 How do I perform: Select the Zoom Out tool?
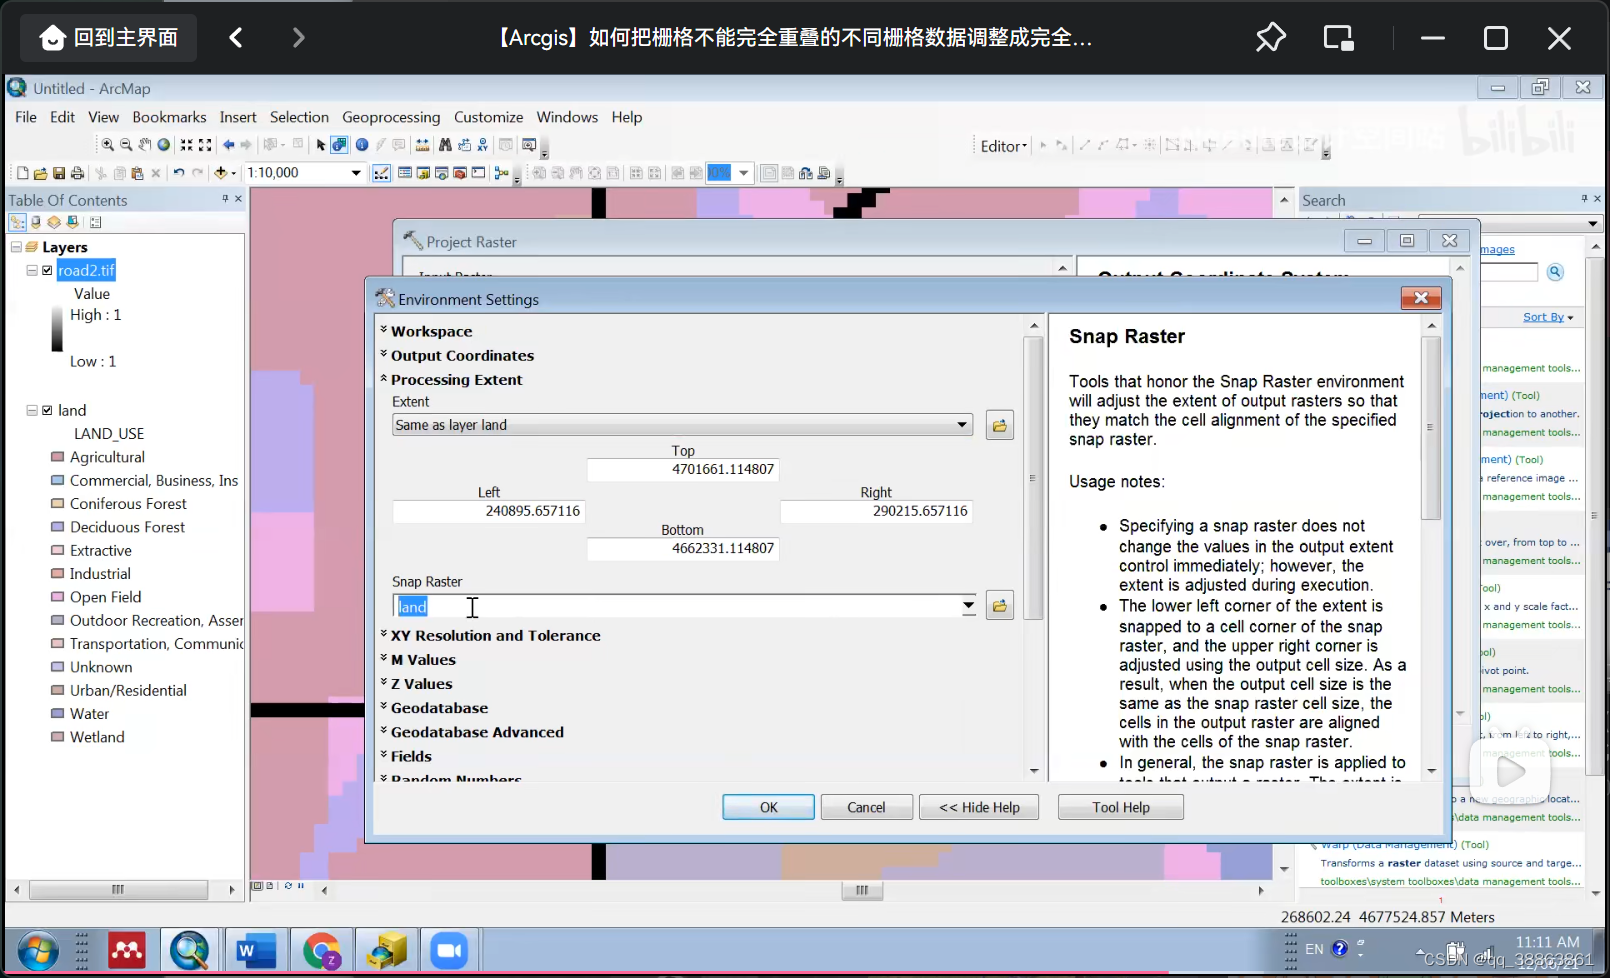click(126, 145)
